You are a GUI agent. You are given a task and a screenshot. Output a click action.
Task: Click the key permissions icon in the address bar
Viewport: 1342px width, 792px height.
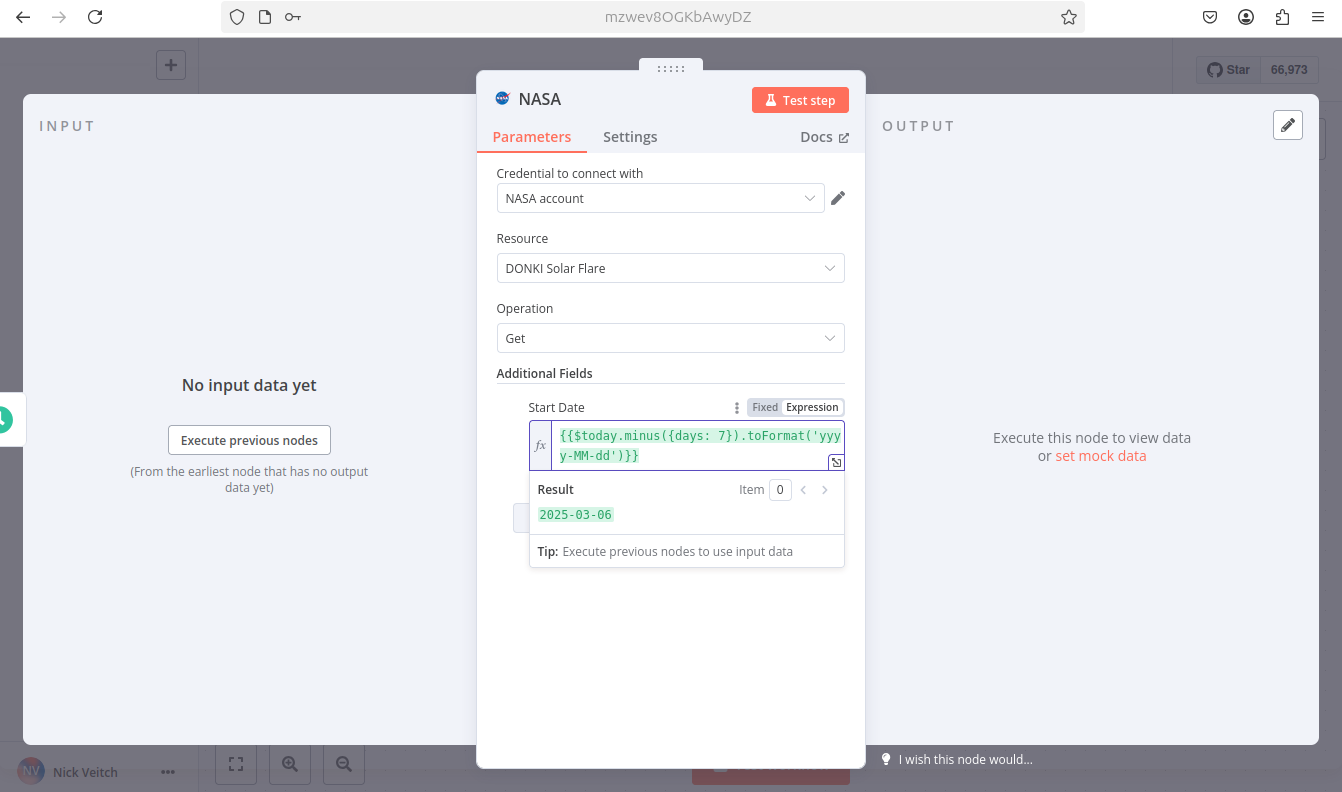pyautogui.click(x=292, y=17)
